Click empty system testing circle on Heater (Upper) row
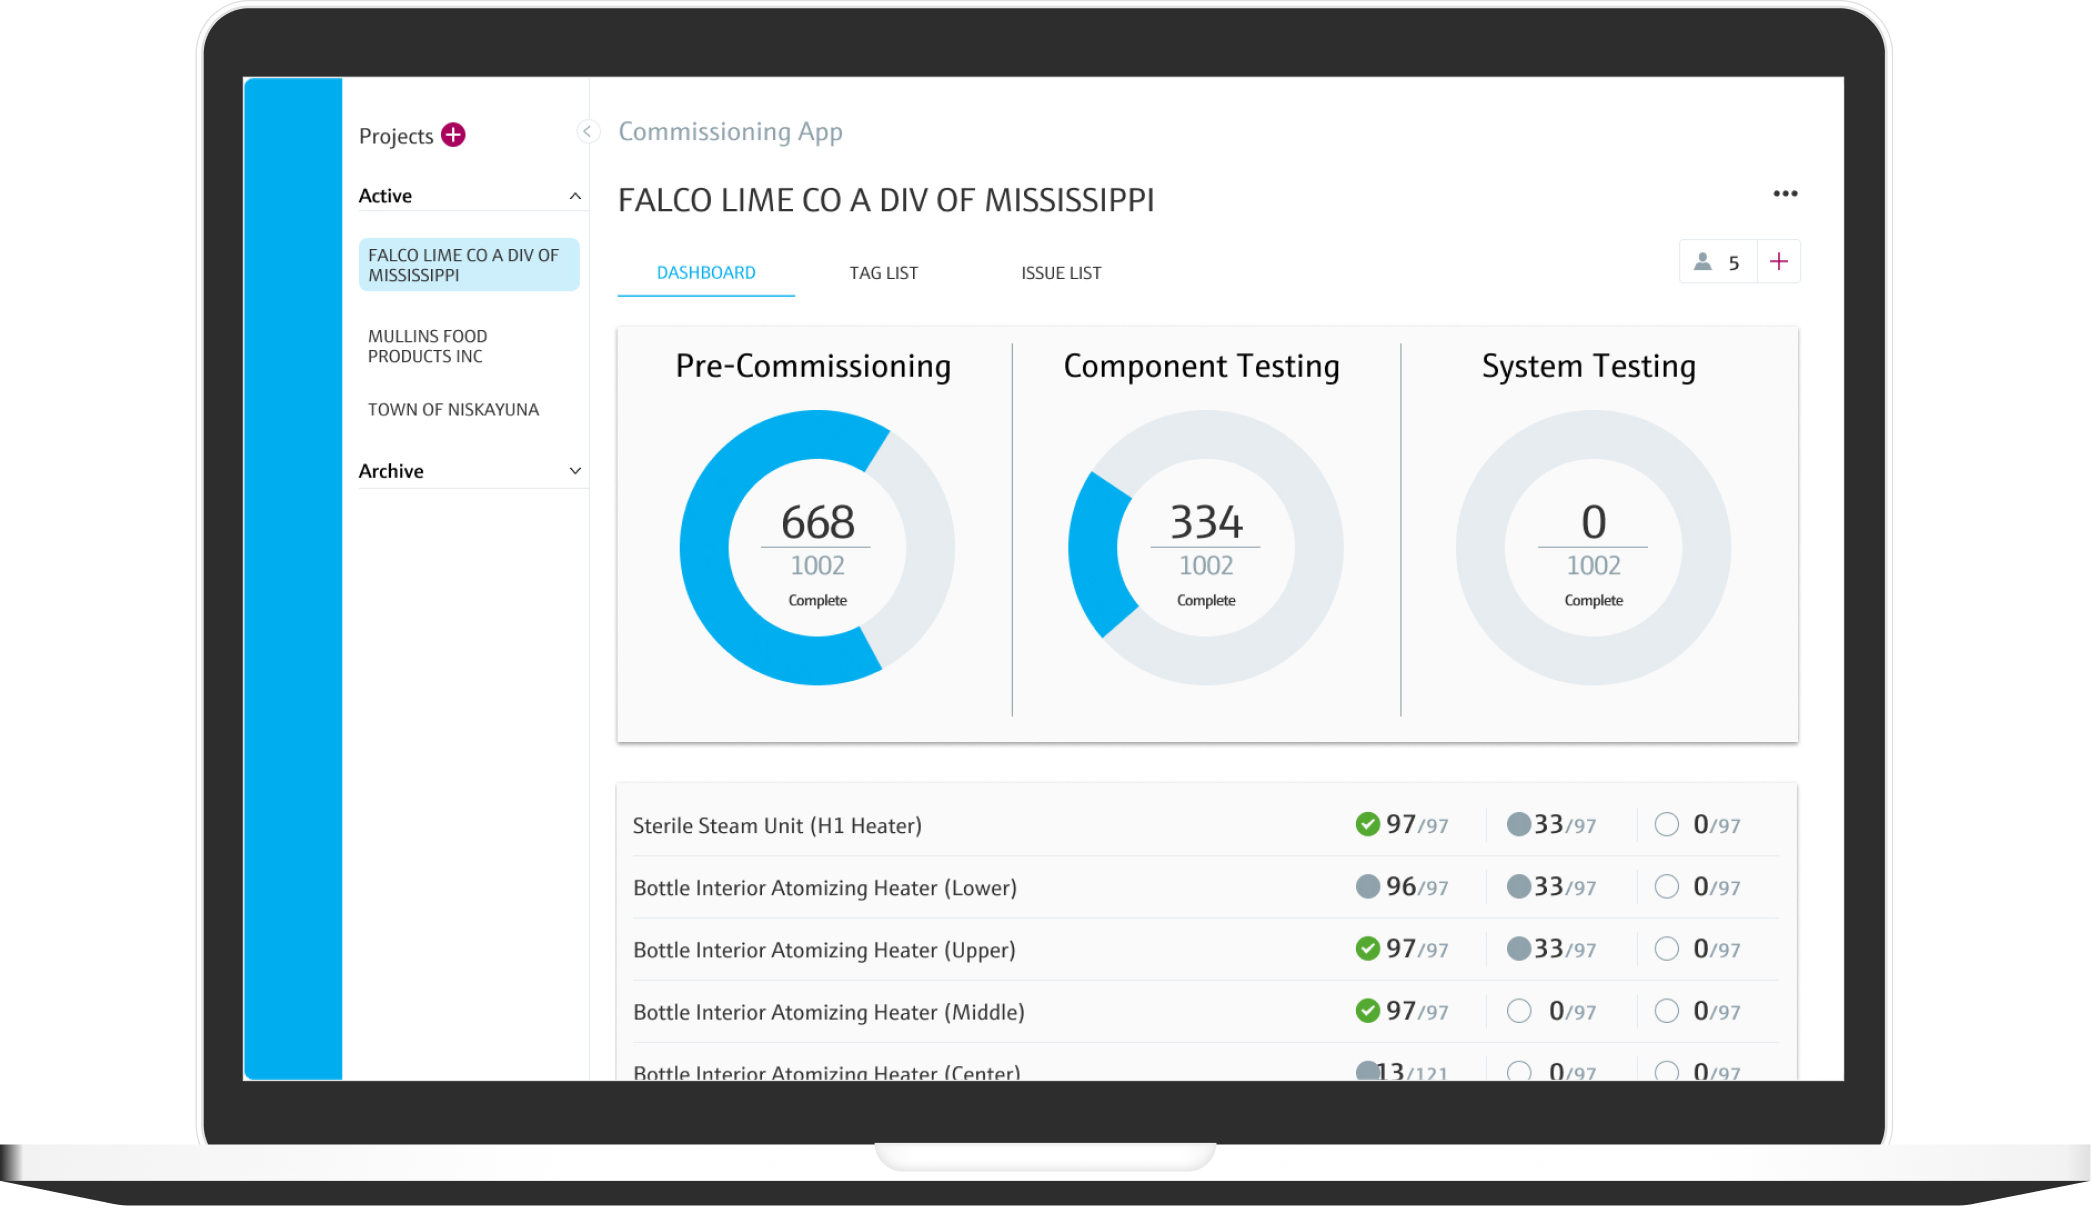 [1666, 948]
